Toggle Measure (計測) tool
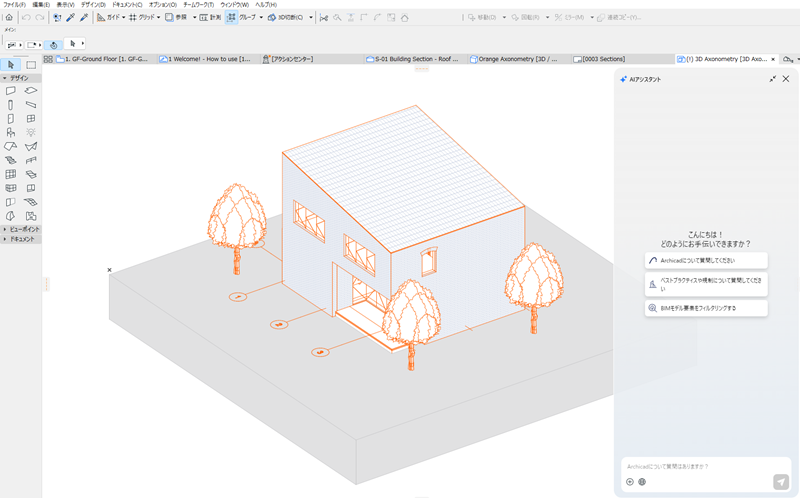The width and height of the screenshot is (800, 498). tap(210, 17)
